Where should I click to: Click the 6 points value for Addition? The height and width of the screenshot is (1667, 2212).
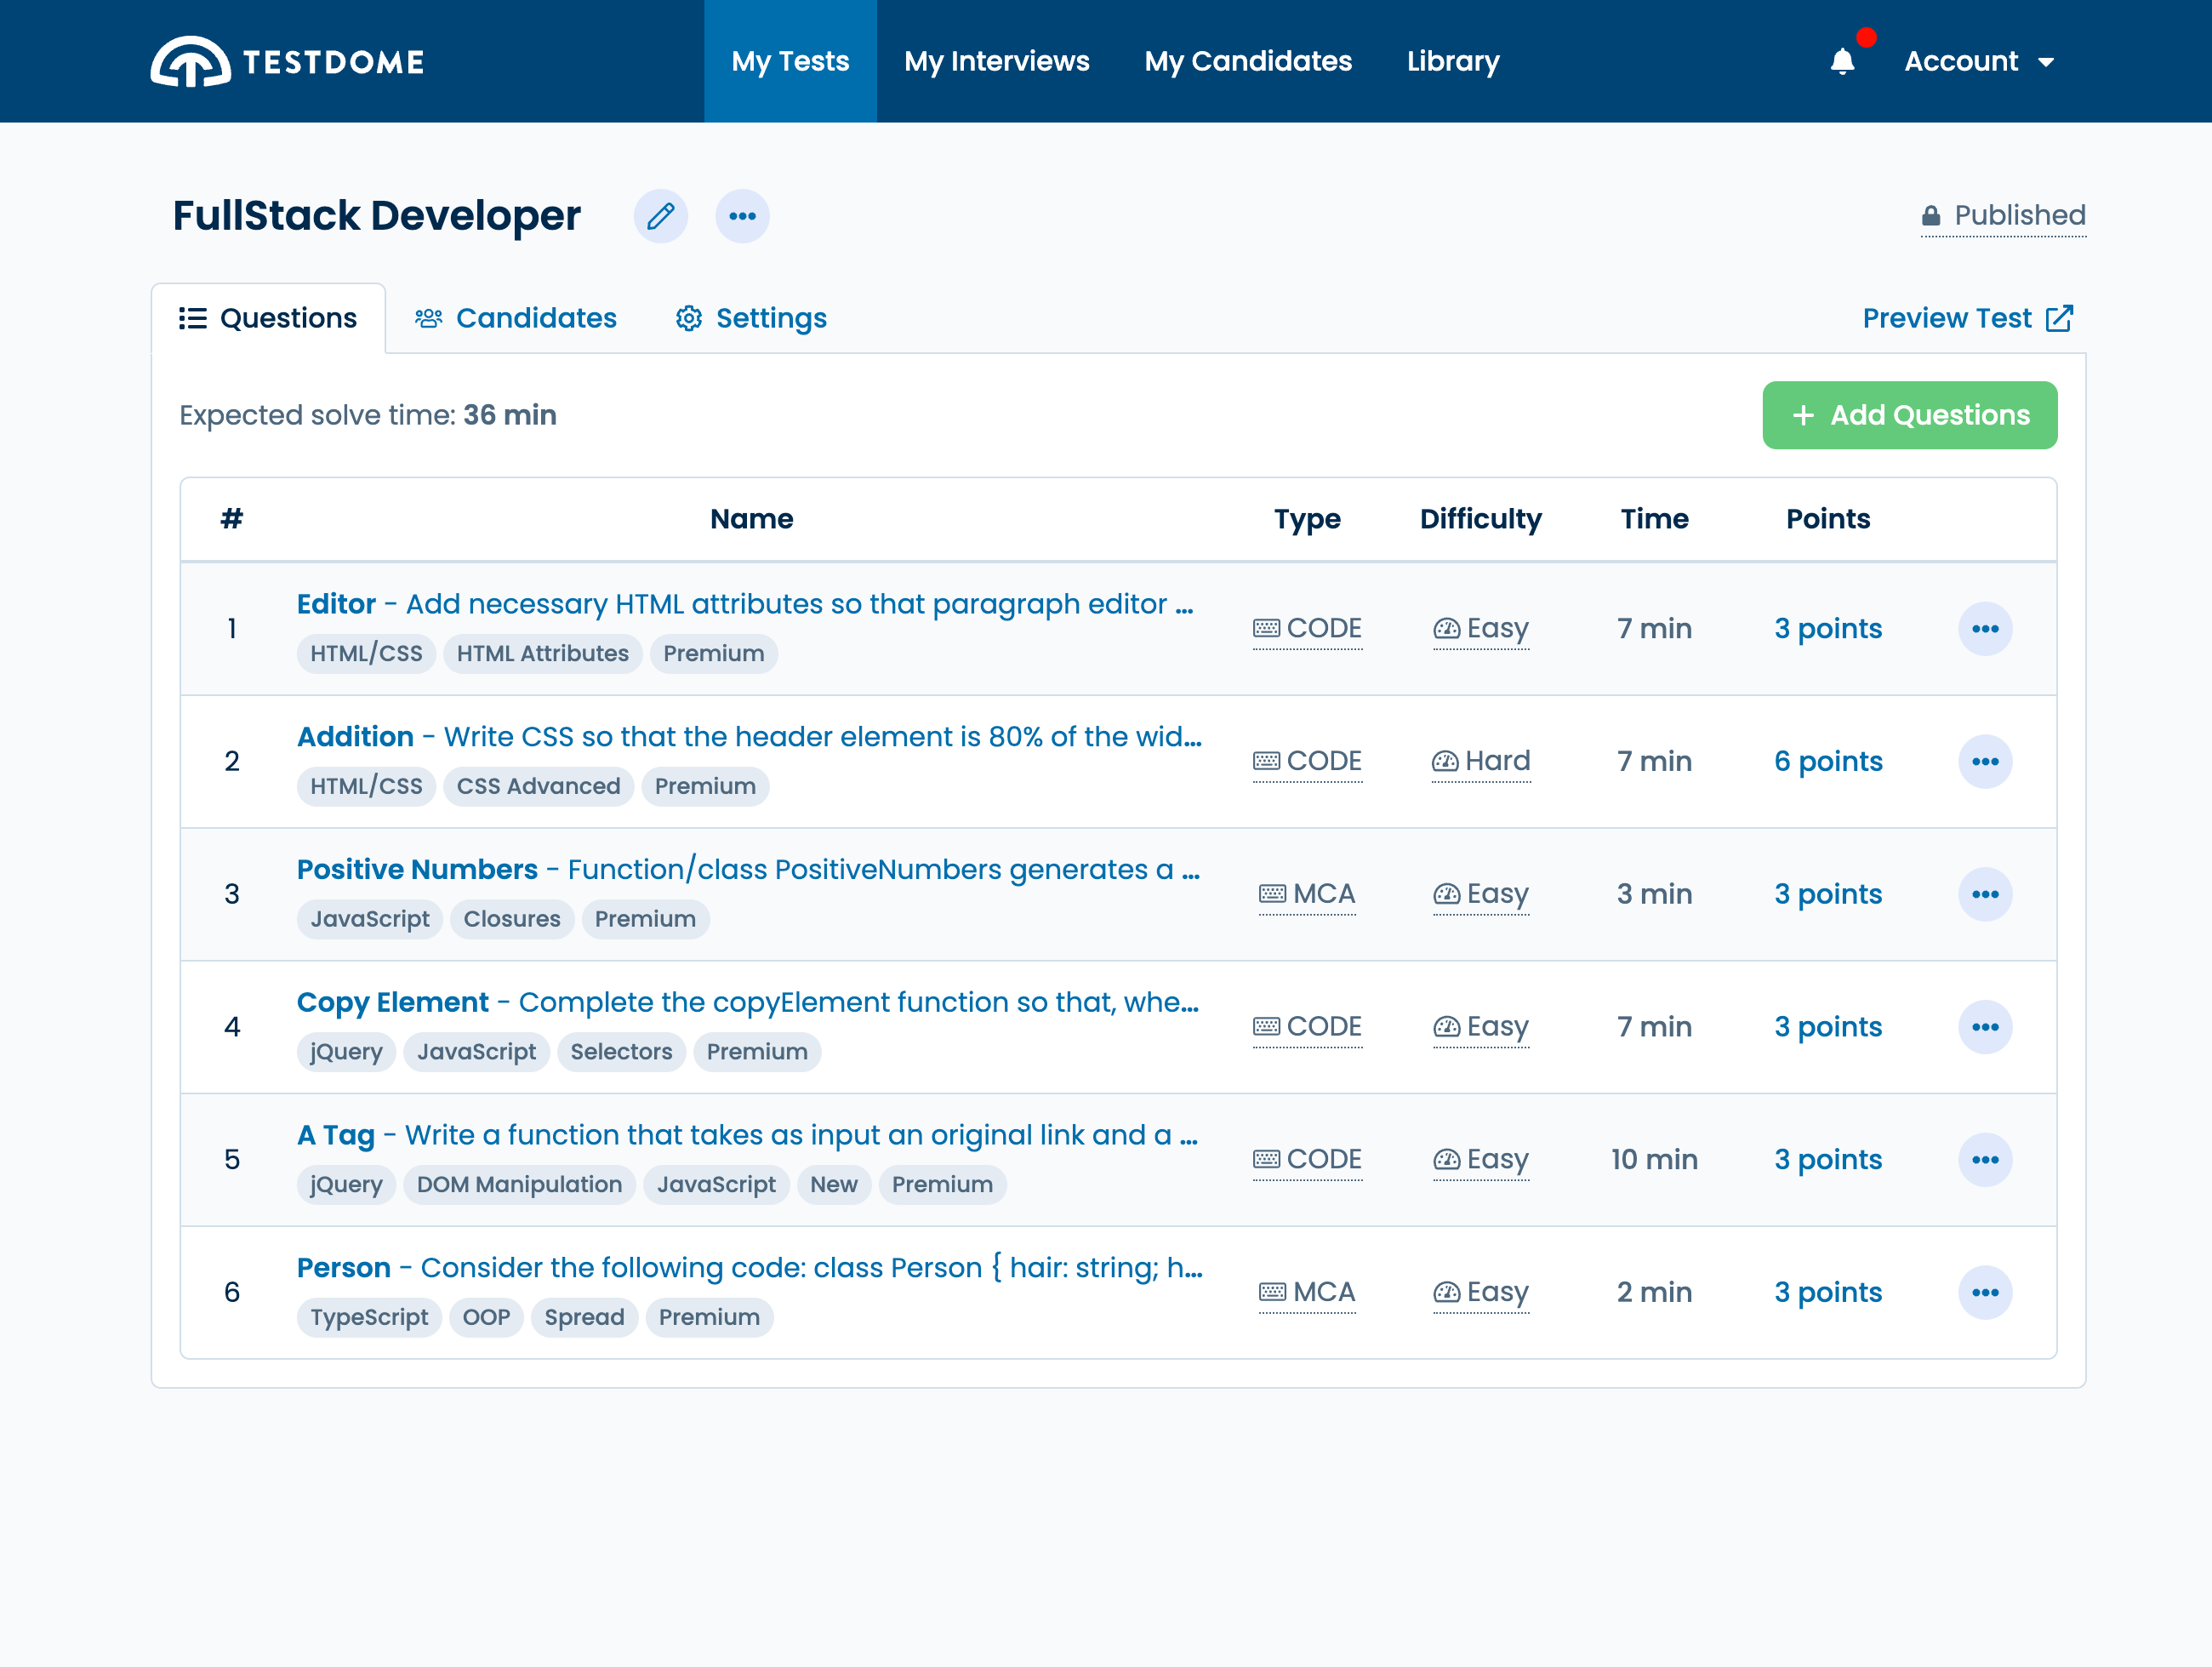[x=1827, y=762]
